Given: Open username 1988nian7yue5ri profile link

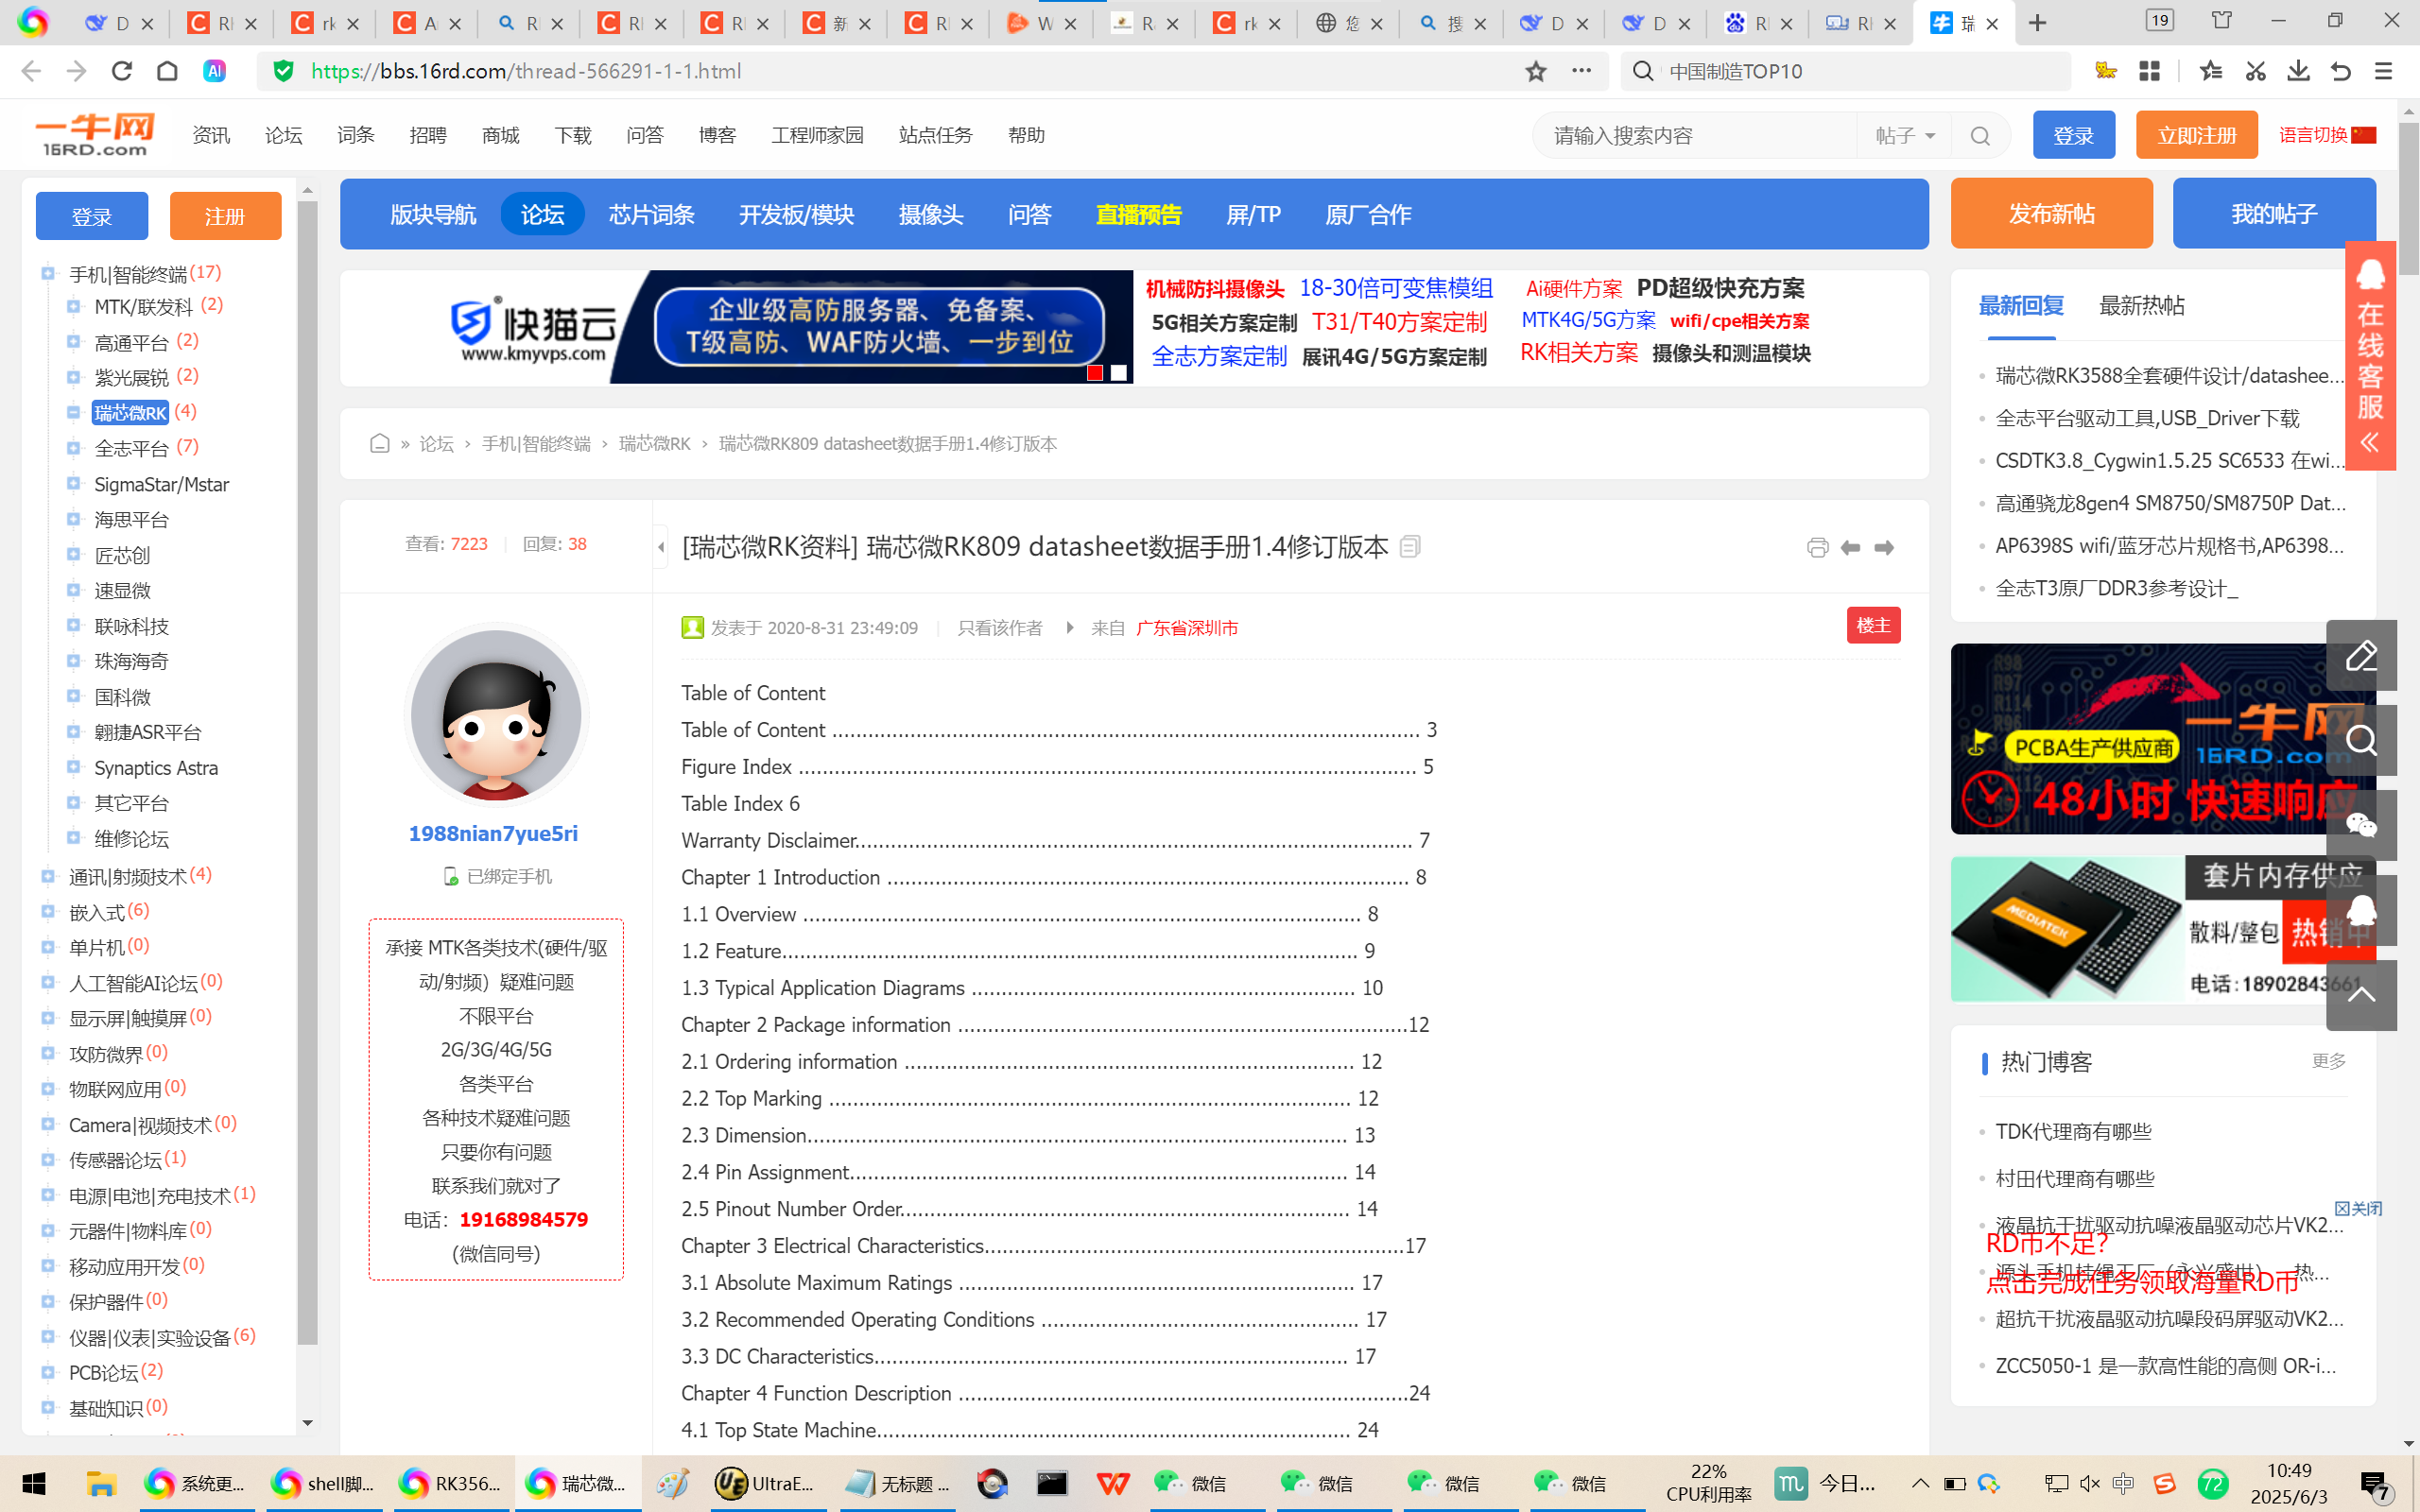Looking at the screenshot, I should coord(493,834).
